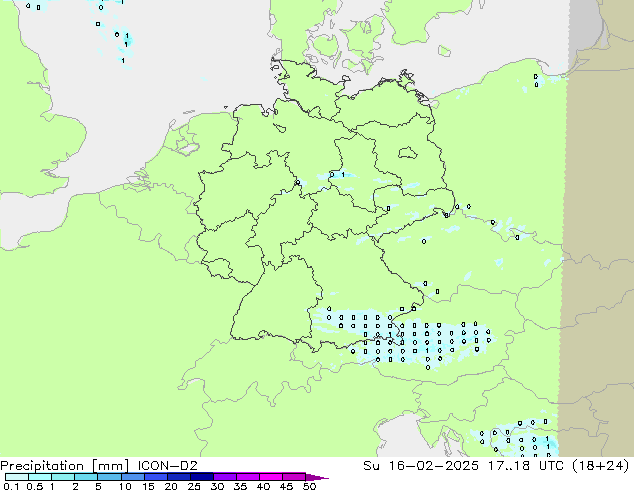This screenshot has width=634, height=490.
Task: Click the '35' legend value
Action: tap(240, 486)
